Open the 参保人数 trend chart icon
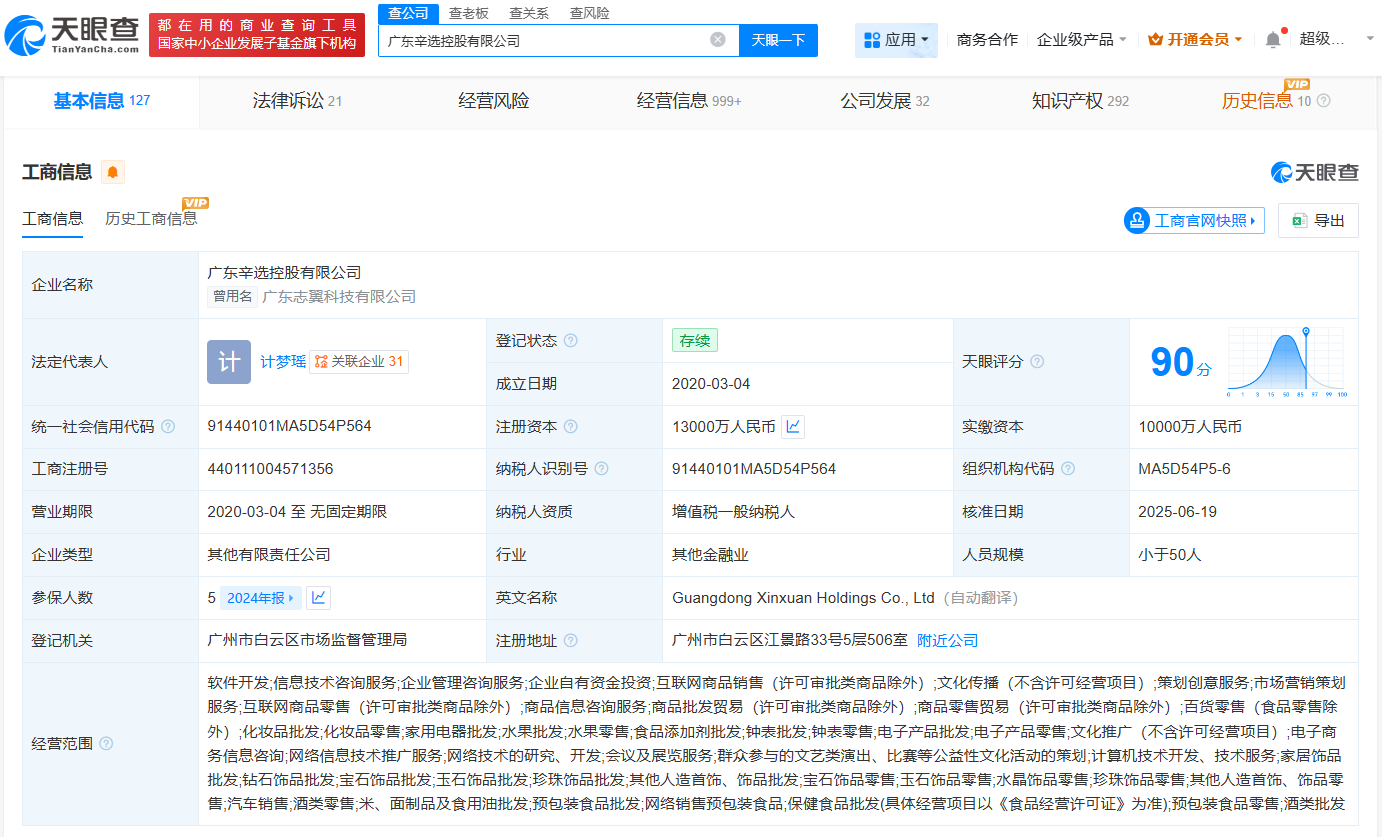Image resolution: width=1382 pixels, height=837 pixels. [x=318, y=597]
